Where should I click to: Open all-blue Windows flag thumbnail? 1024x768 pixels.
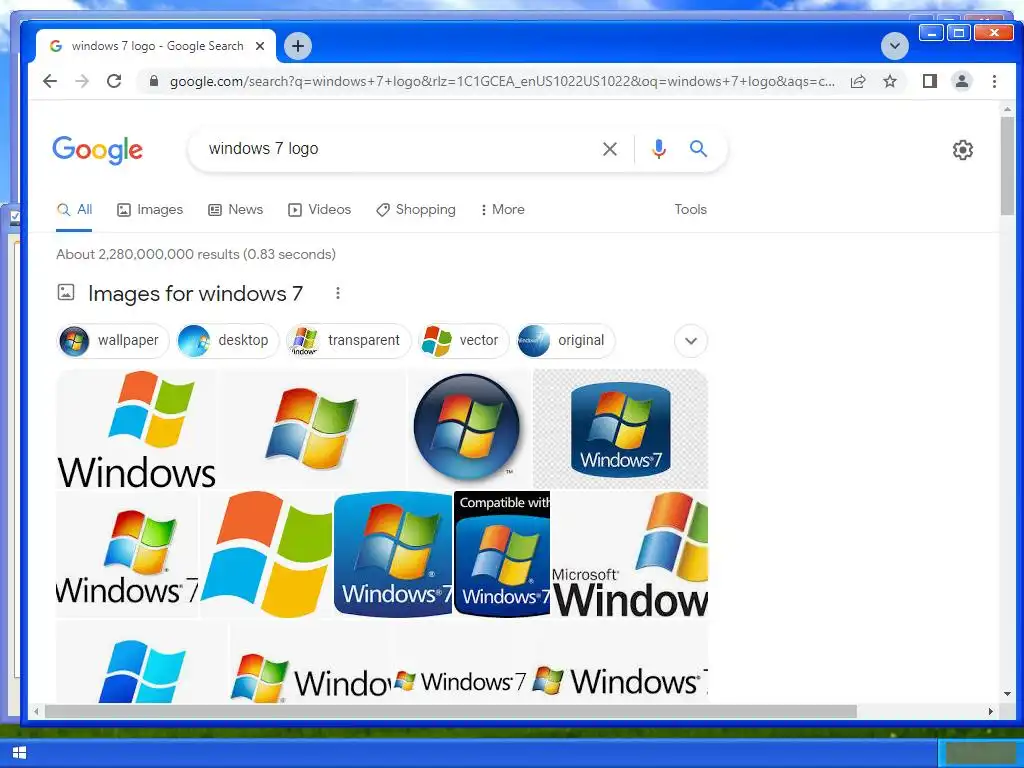tap(142, 662)
